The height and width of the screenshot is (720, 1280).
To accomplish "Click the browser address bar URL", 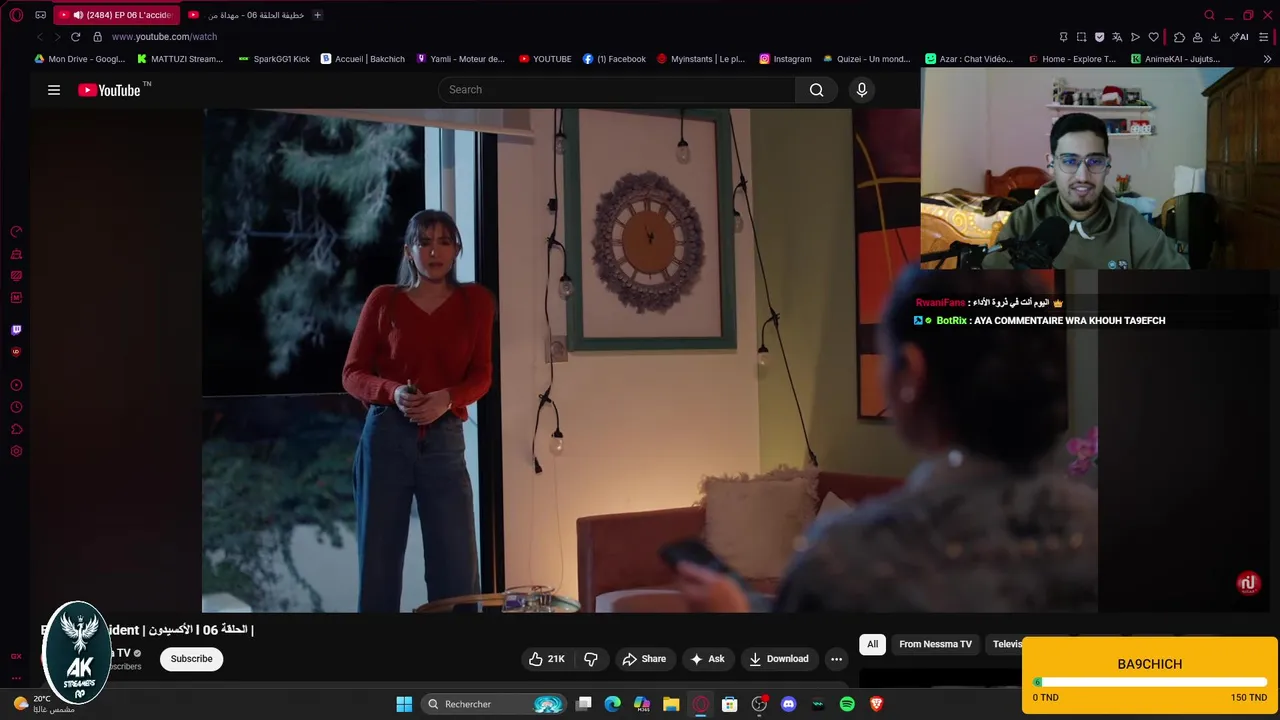I will [x=164, y=37].
